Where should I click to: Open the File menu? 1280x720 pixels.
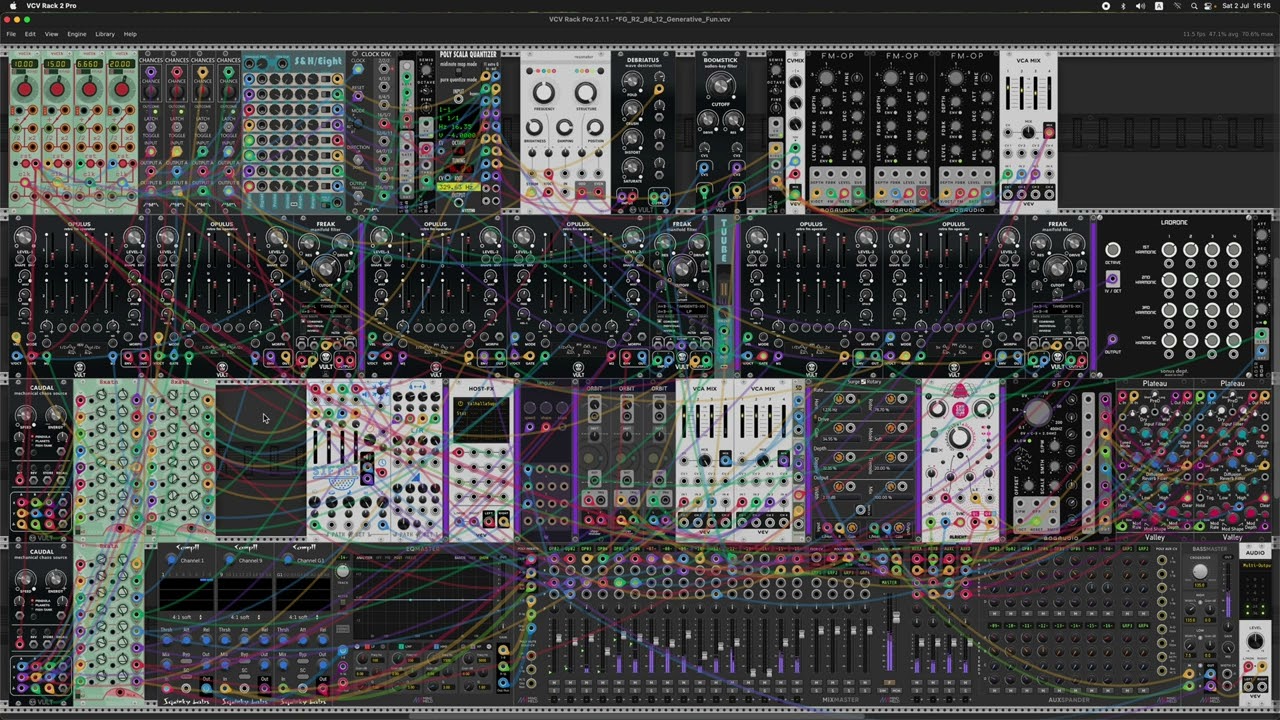(11, 34)
